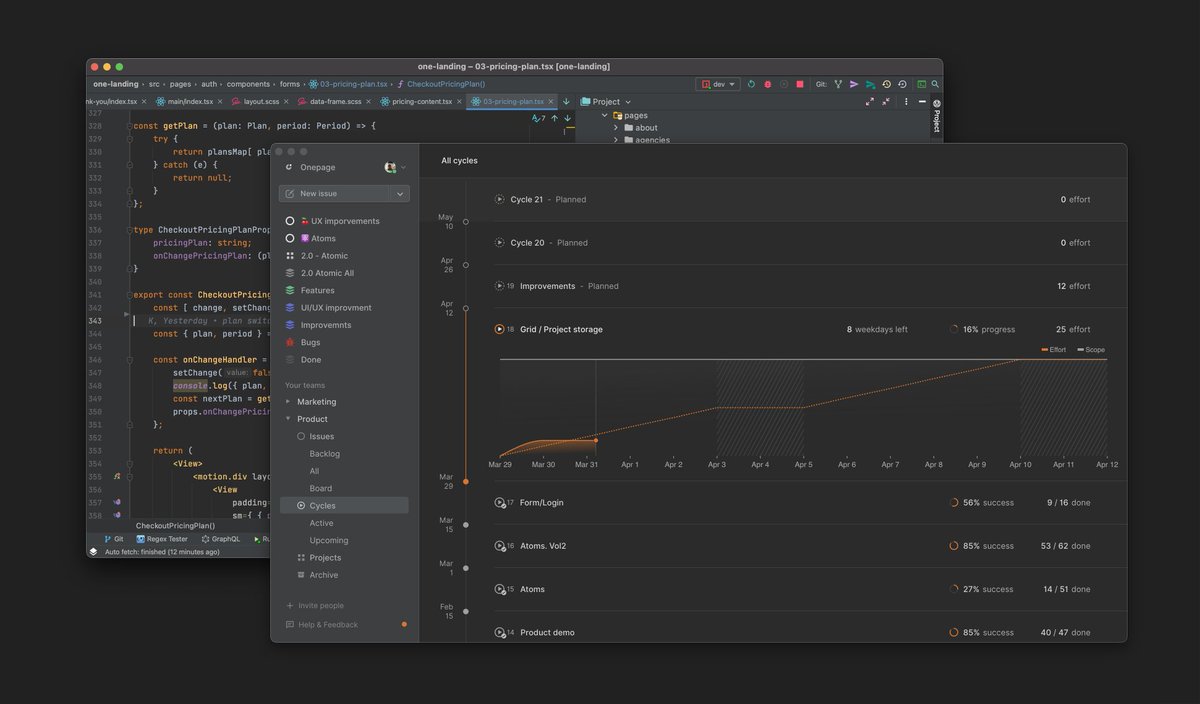The width and height of the screenshot is (1200, 704).
Task: Stop the running dev process in IDE
Action: click(x=800, y=85)
